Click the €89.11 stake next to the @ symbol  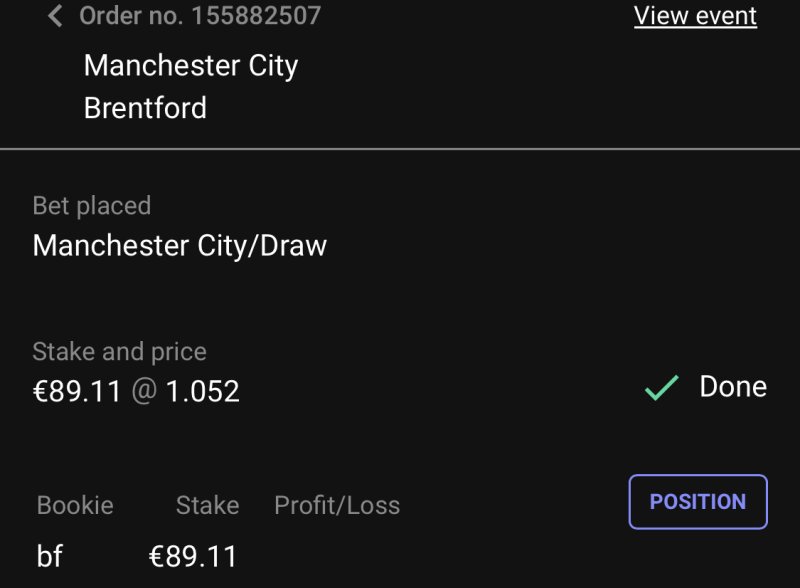[x=77, y=391]
